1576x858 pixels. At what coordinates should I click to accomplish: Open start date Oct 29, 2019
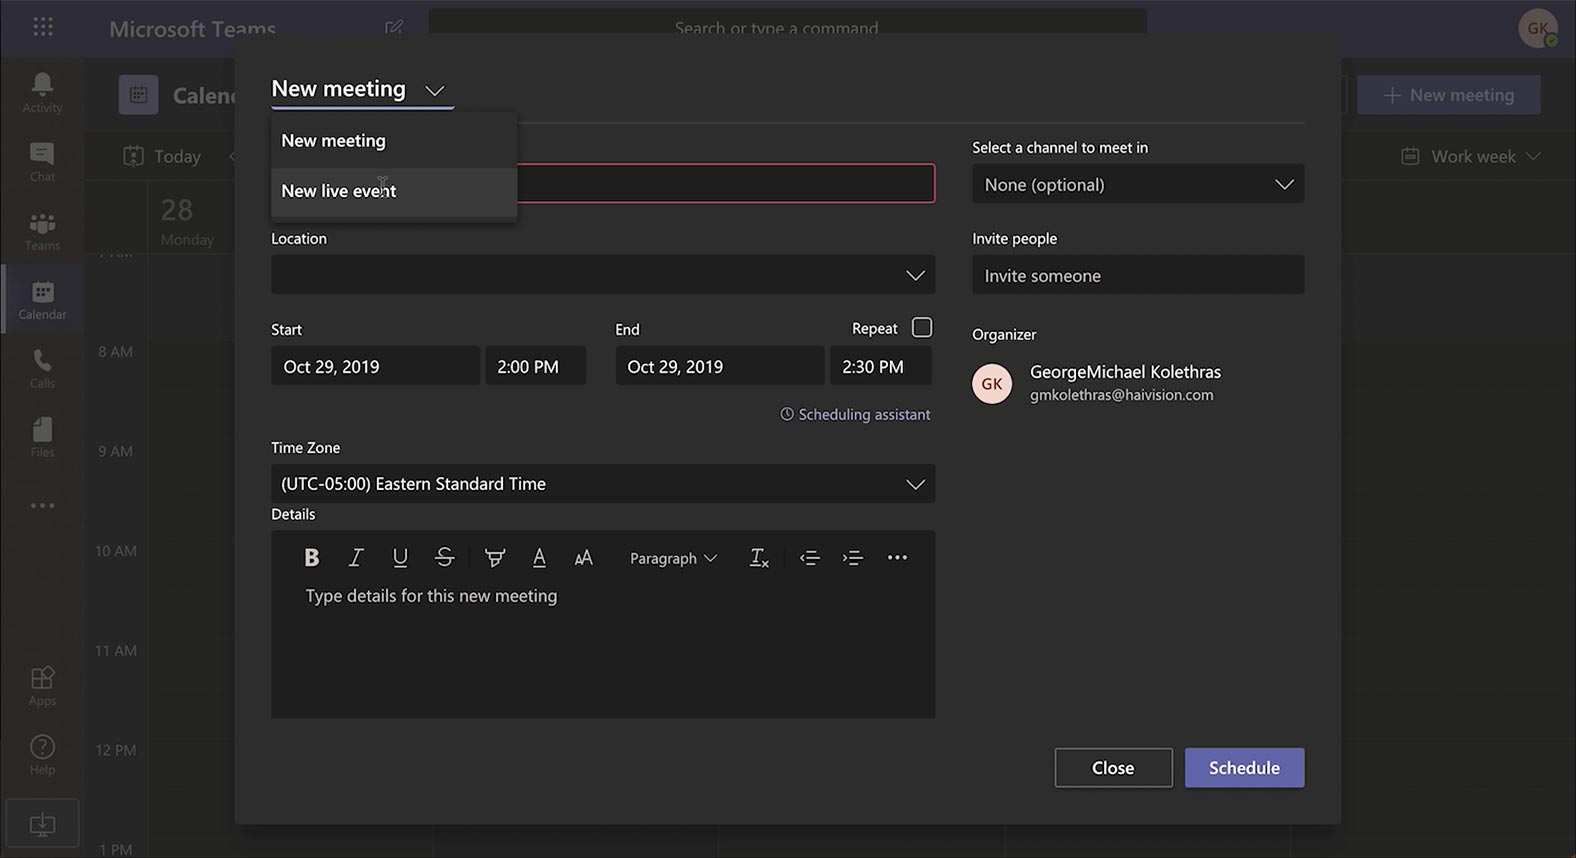pyautogui.click(x=375, y=367)
